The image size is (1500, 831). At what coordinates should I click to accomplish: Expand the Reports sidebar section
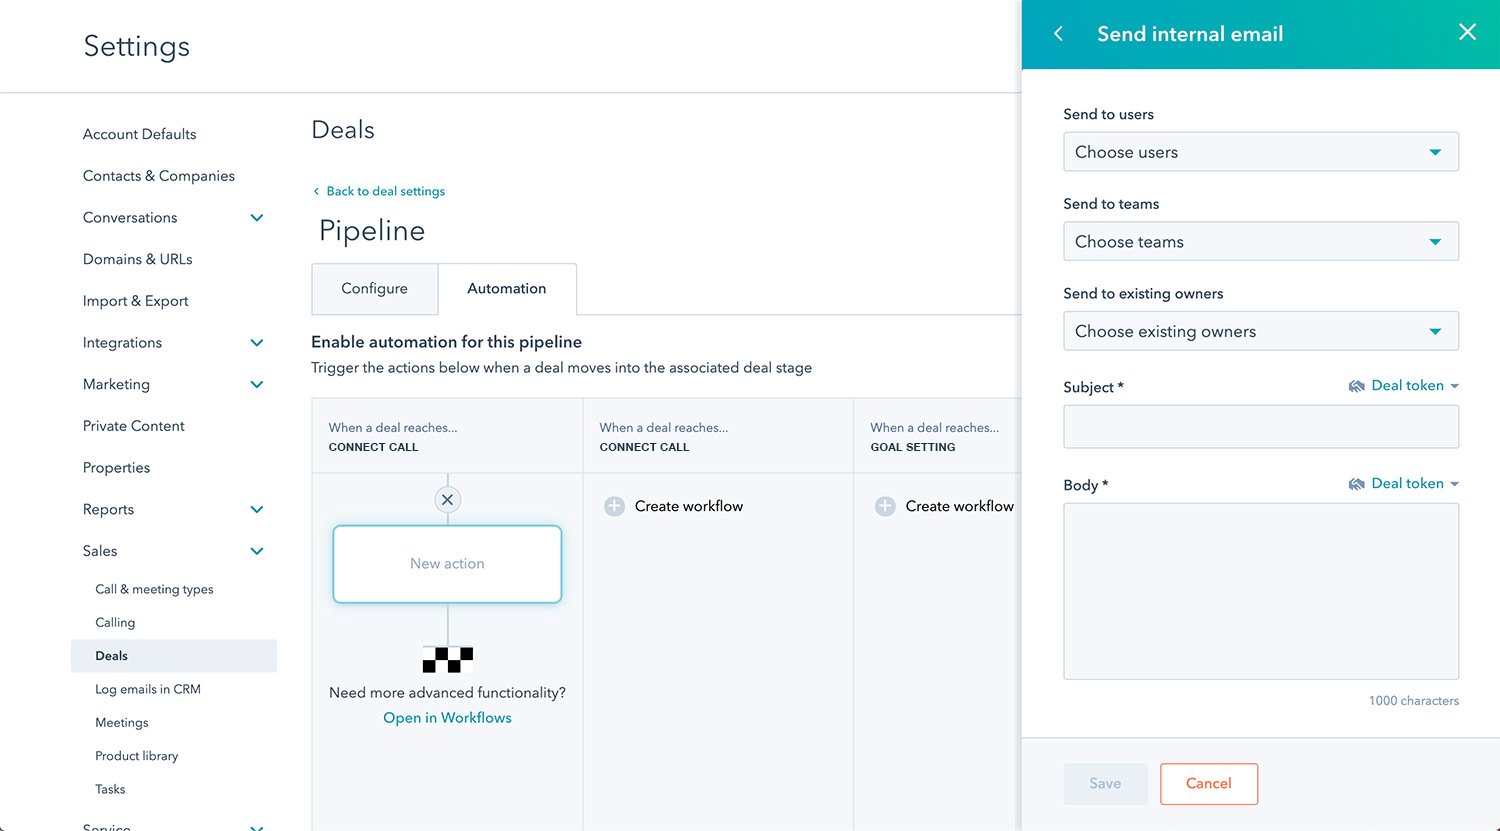(x=257, y=510)
